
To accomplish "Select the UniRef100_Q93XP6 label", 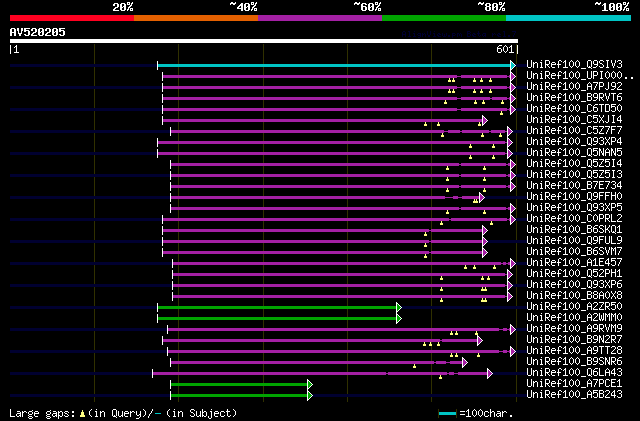I will pos(574,285).
